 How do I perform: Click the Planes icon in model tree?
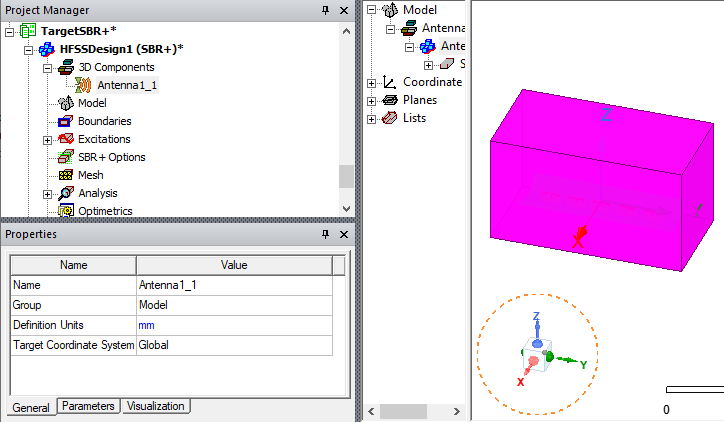[x=388, y=100]
